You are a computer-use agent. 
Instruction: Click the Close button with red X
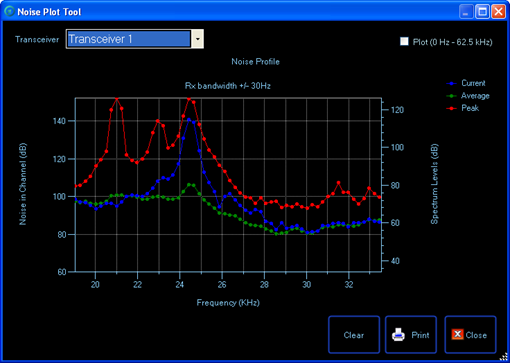pos(470,335)
